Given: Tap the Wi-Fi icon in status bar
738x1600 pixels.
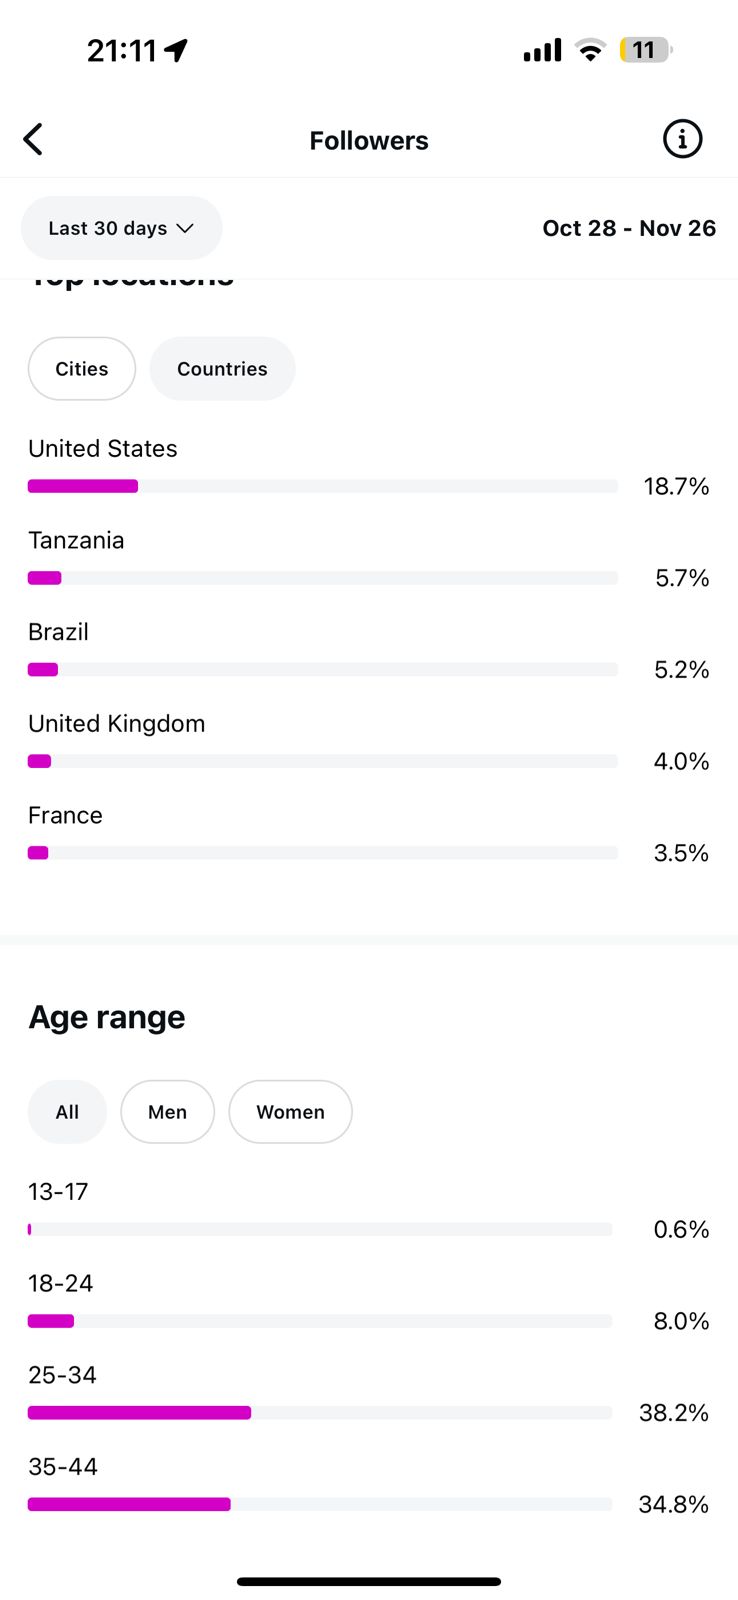Looking at the screenshot, I should 591,50.
